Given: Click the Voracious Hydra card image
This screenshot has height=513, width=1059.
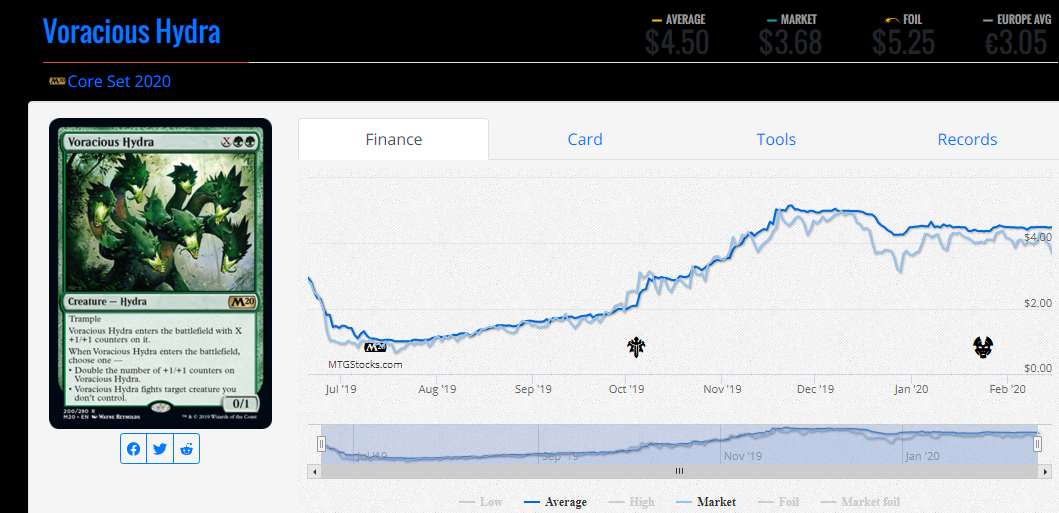Looking at the screenshot, I should (161, 273).
